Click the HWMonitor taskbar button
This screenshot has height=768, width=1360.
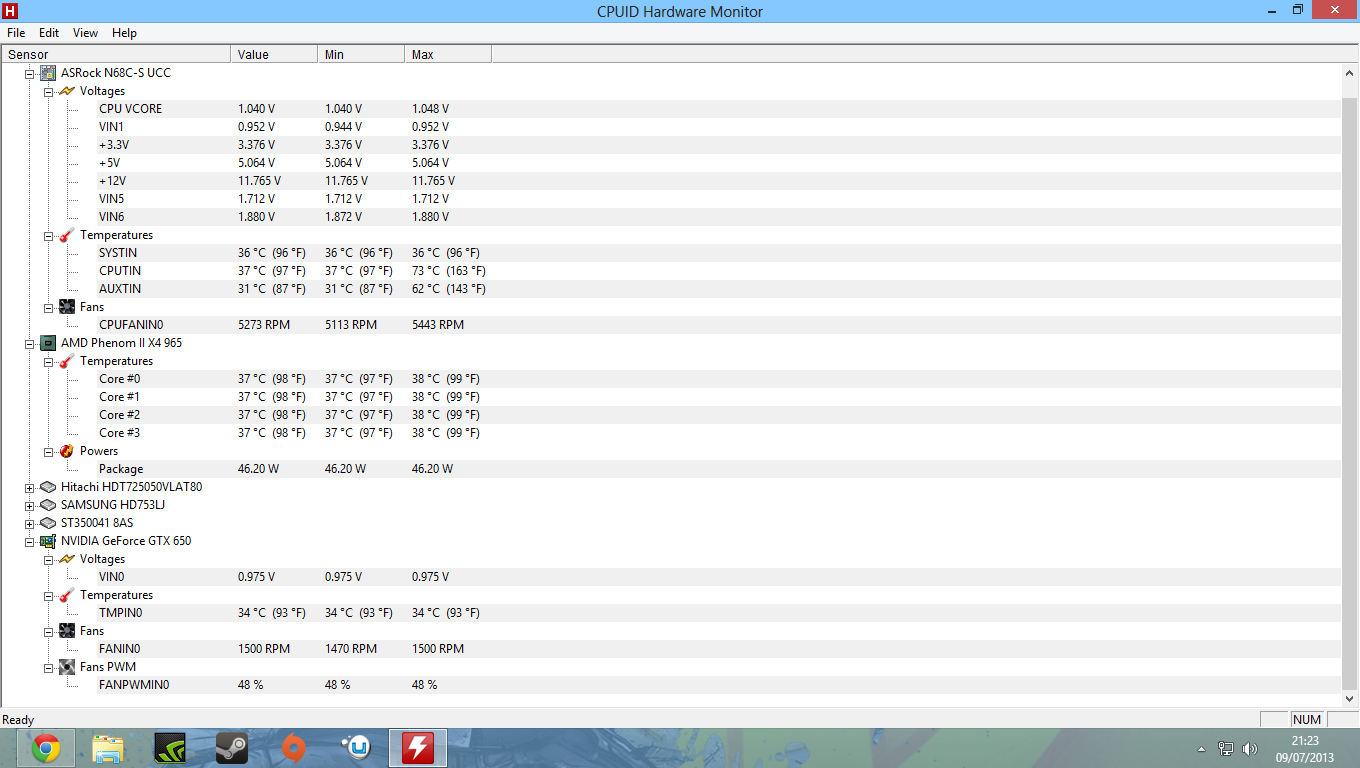[417, 748]
